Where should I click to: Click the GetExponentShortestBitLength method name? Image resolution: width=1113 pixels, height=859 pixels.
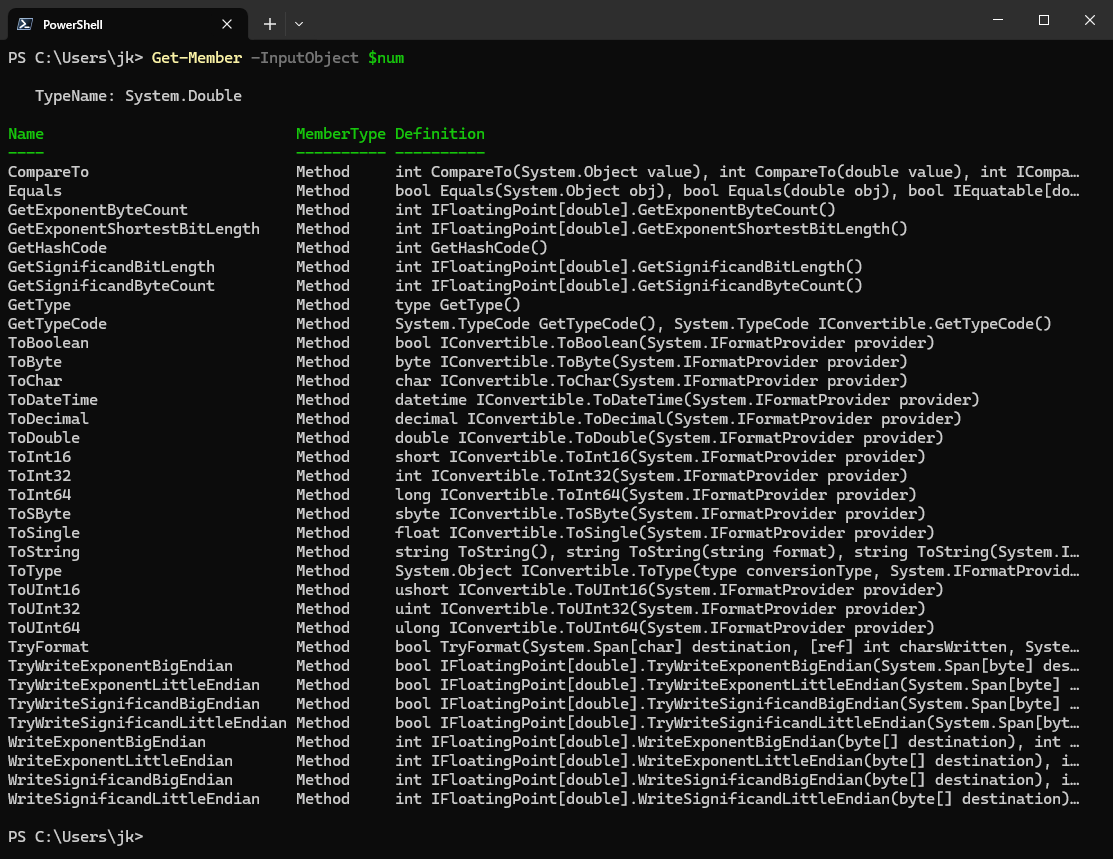tap(133, 229)
